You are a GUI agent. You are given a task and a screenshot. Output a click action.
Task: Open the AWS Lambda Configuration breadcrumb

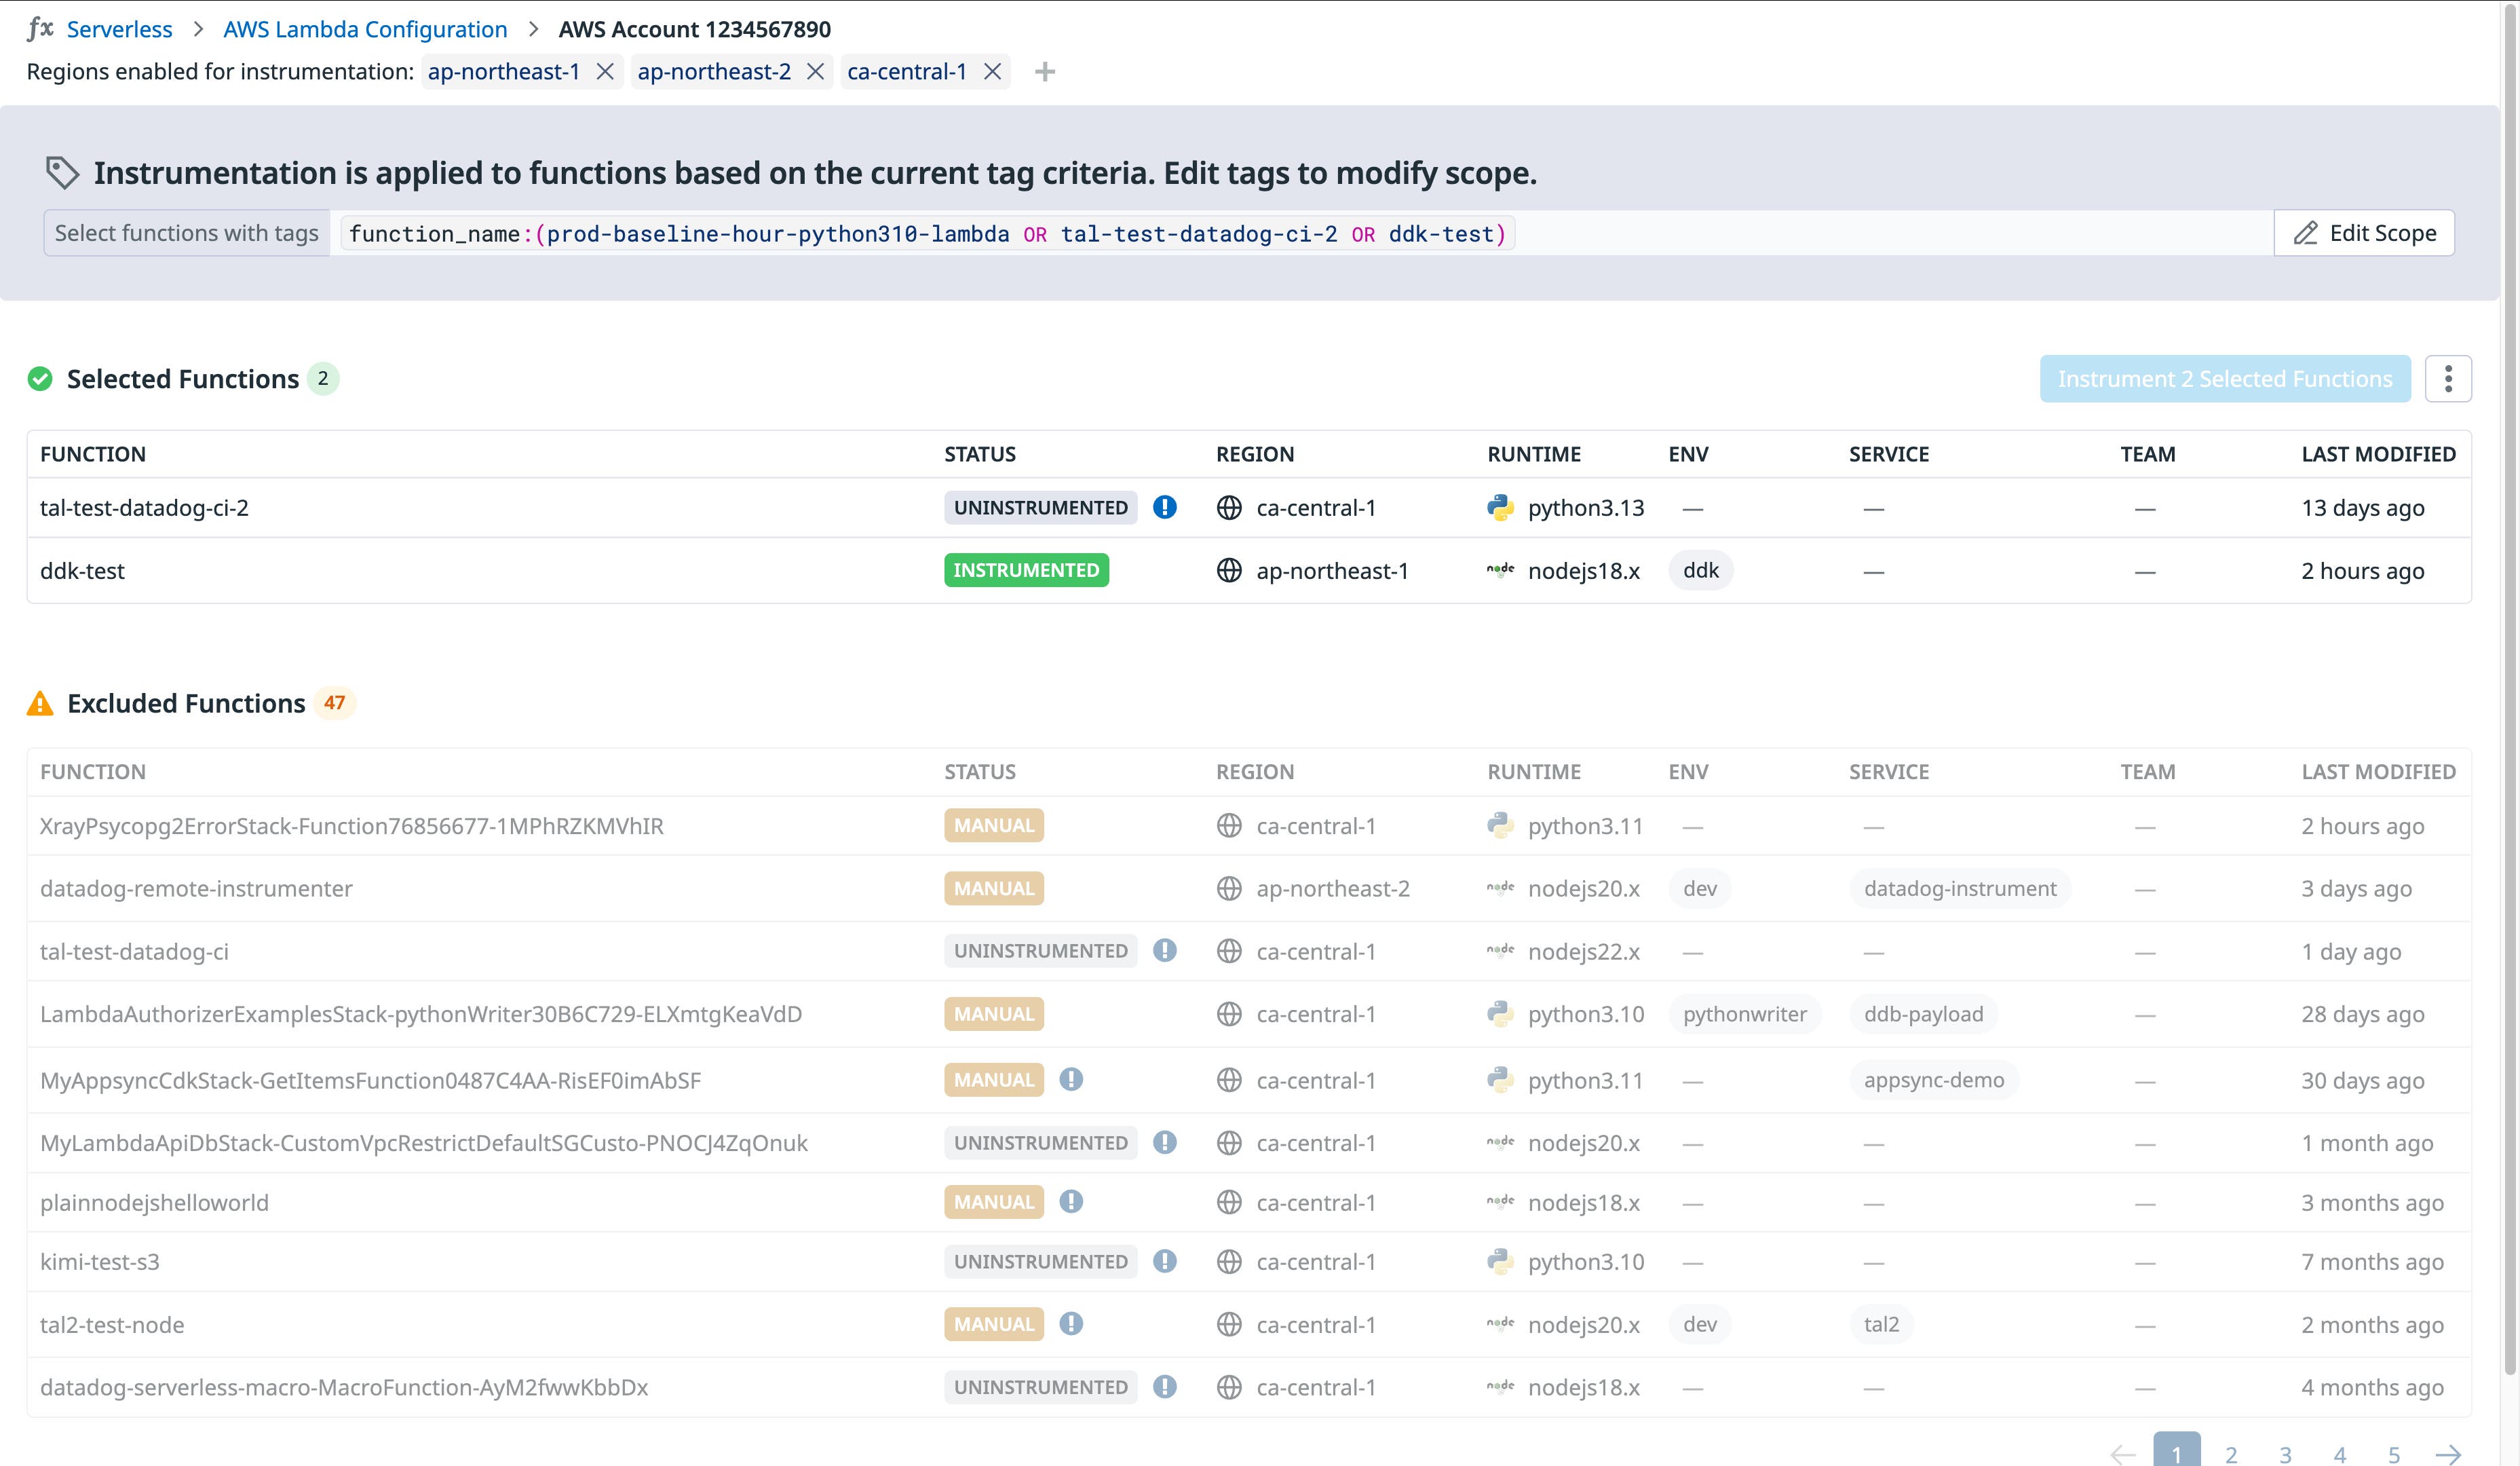coord(365,29)
